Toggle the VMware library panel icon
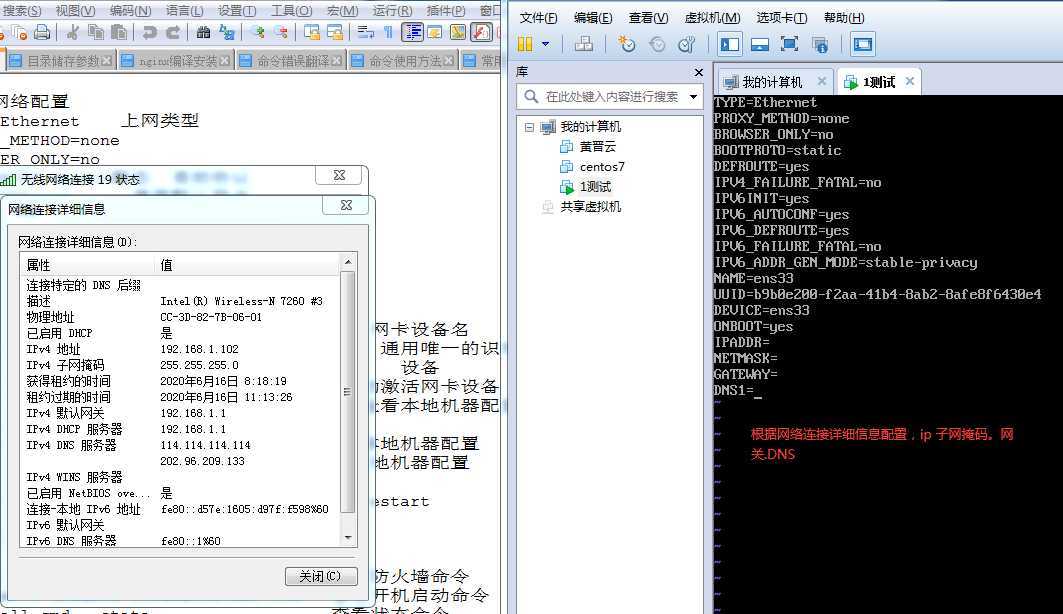The height and width of the screenshot is (614, 1063). coord(729,45)
